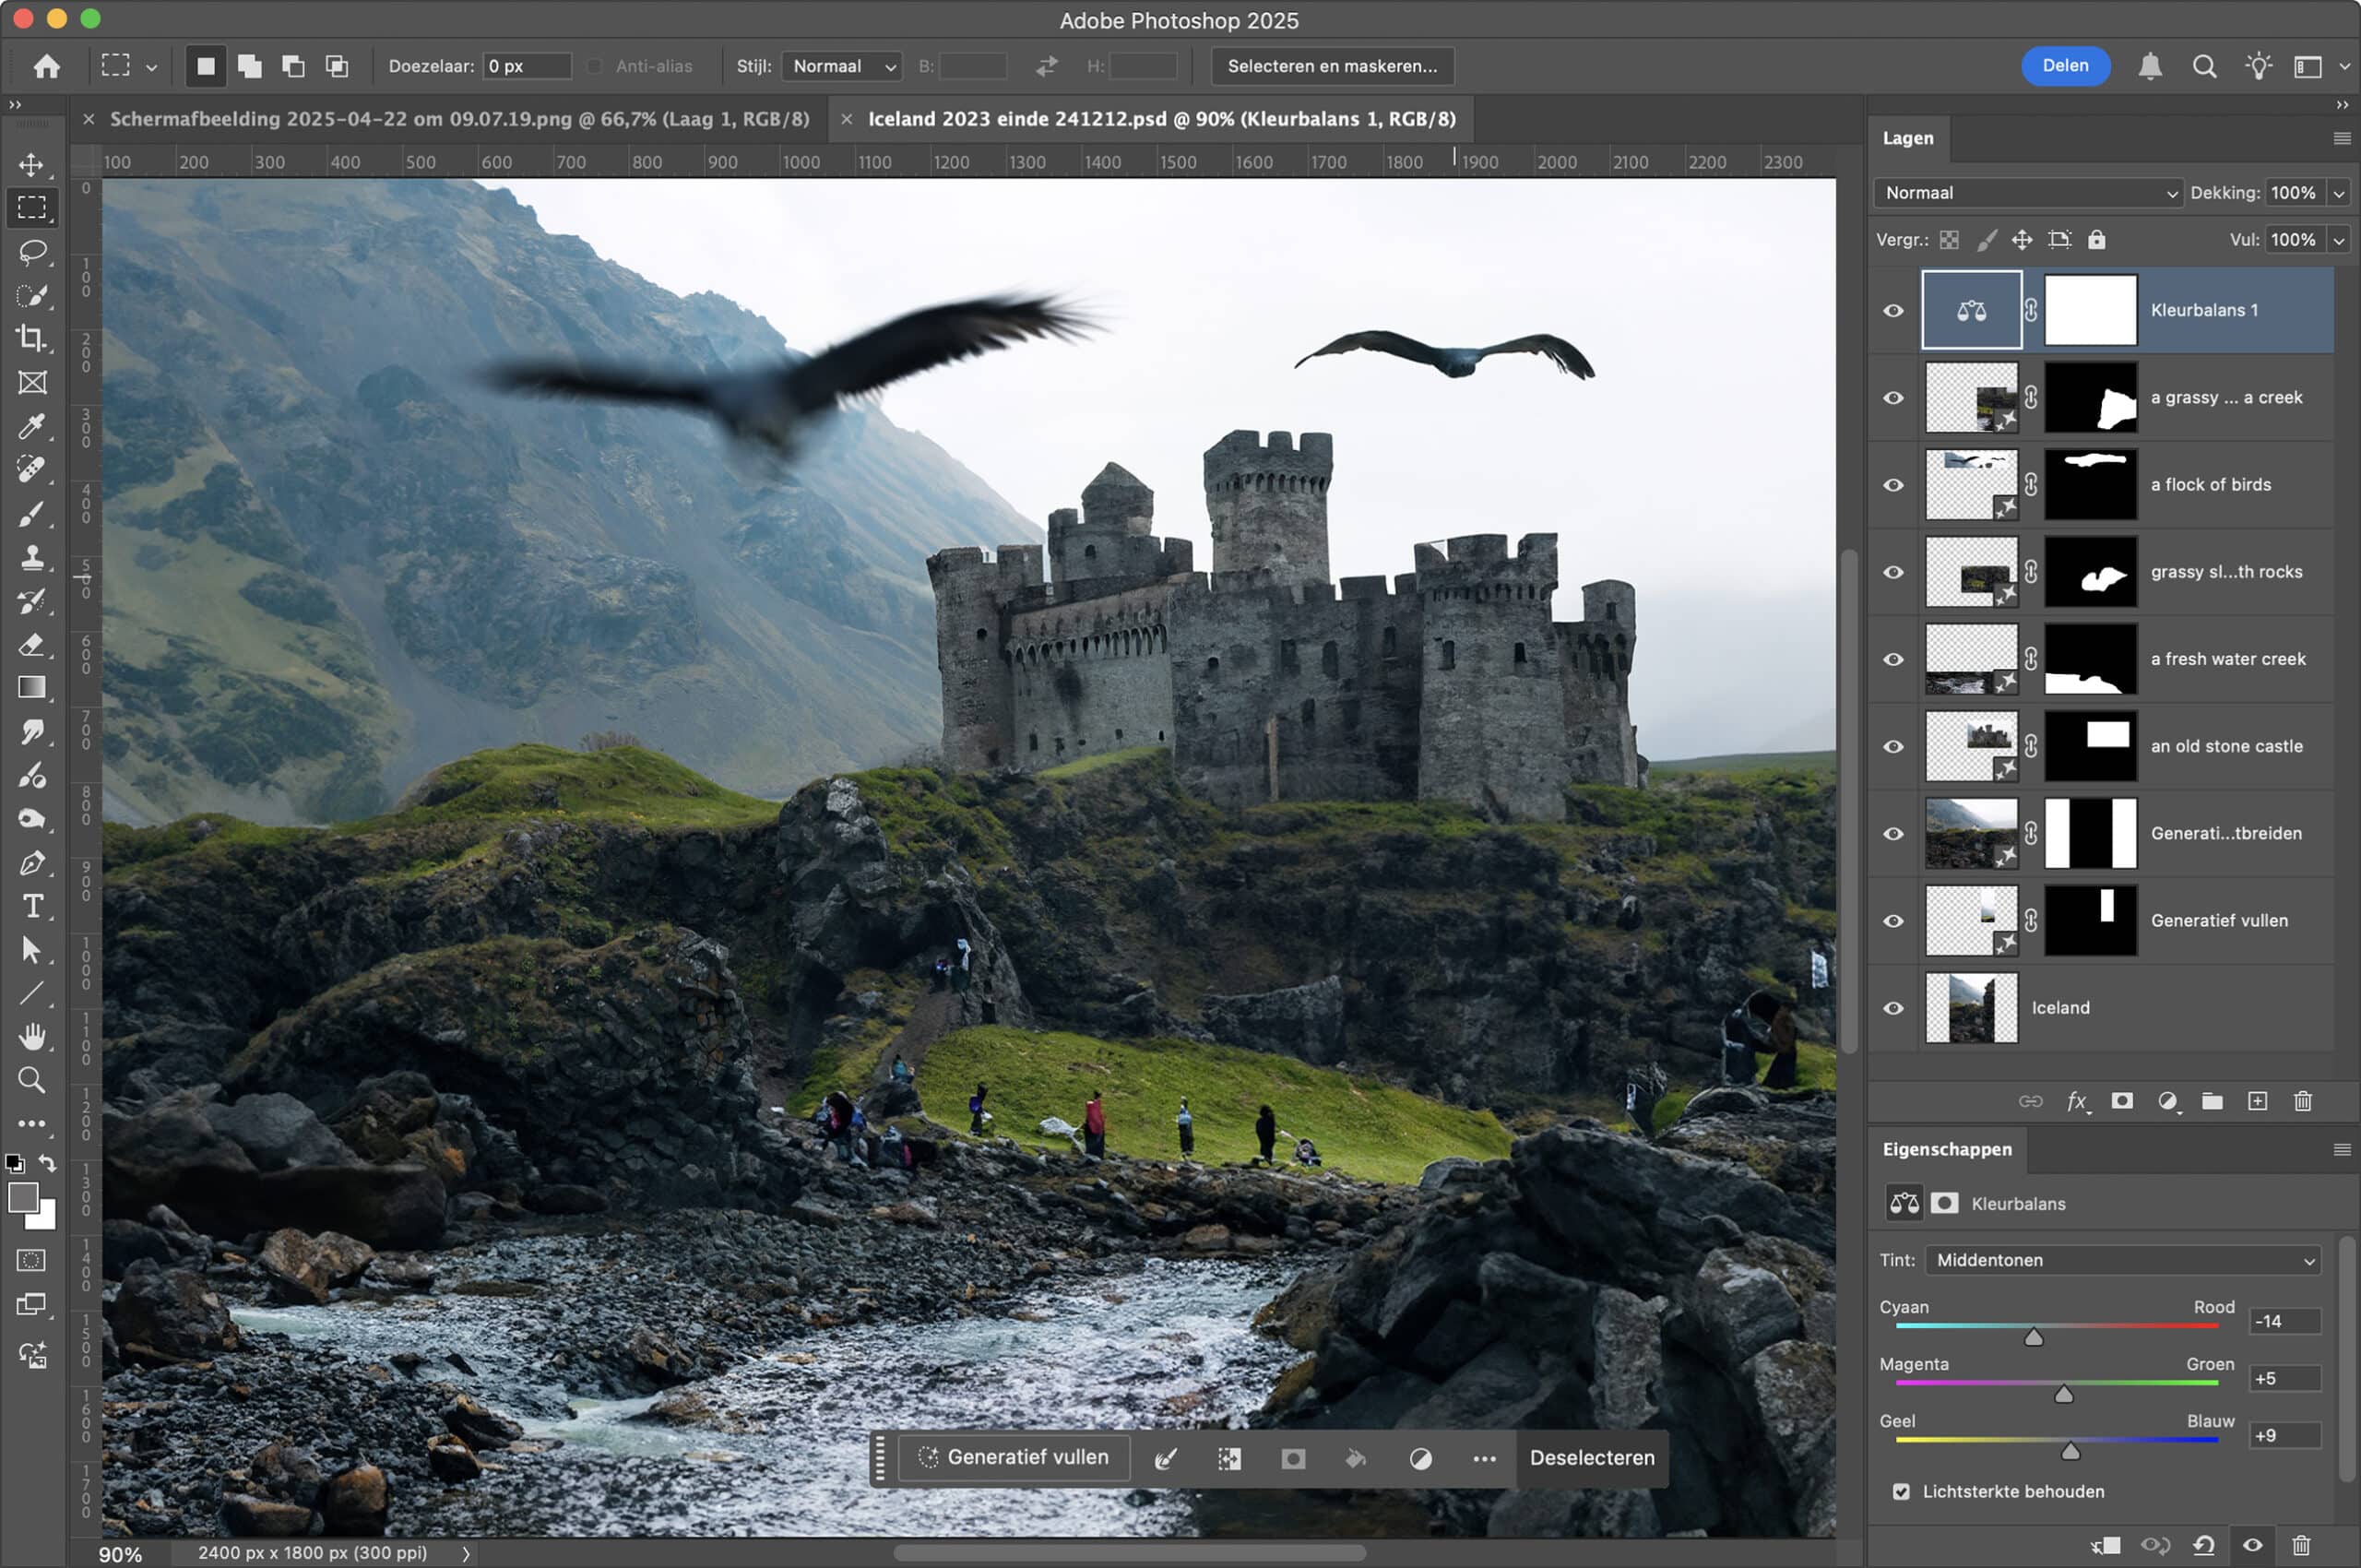Image resolution: width=2361 pixels, height=1568 pixels.
Task: Click the notifications bell icon
Action: point(2149,66)
